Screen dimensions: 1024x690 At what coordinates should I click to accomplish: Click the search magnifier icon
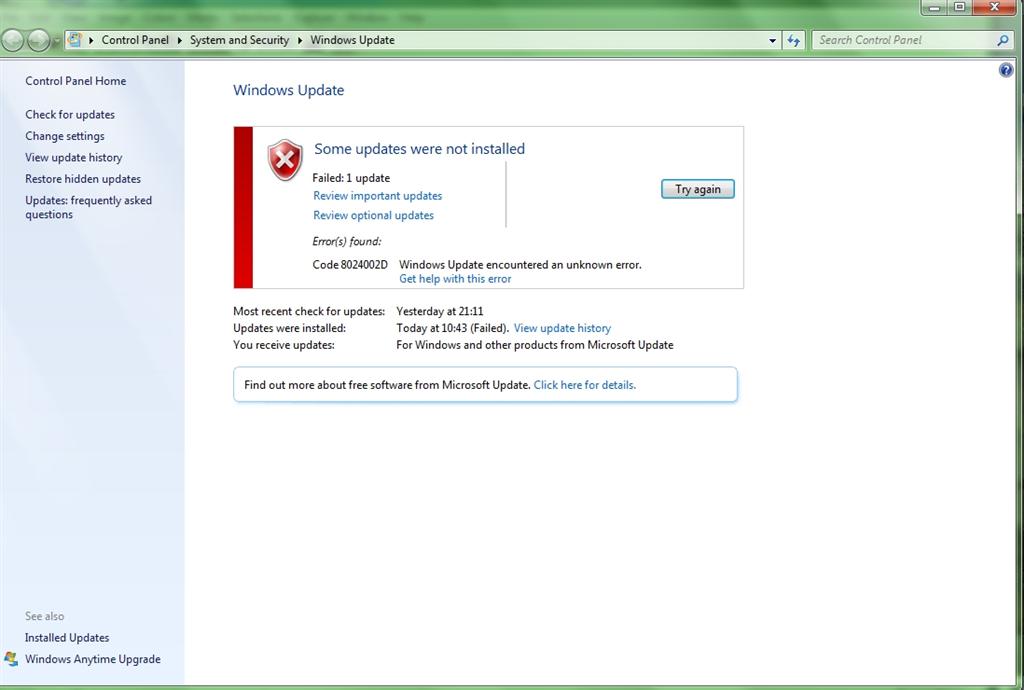click(x=1002, y=40)
